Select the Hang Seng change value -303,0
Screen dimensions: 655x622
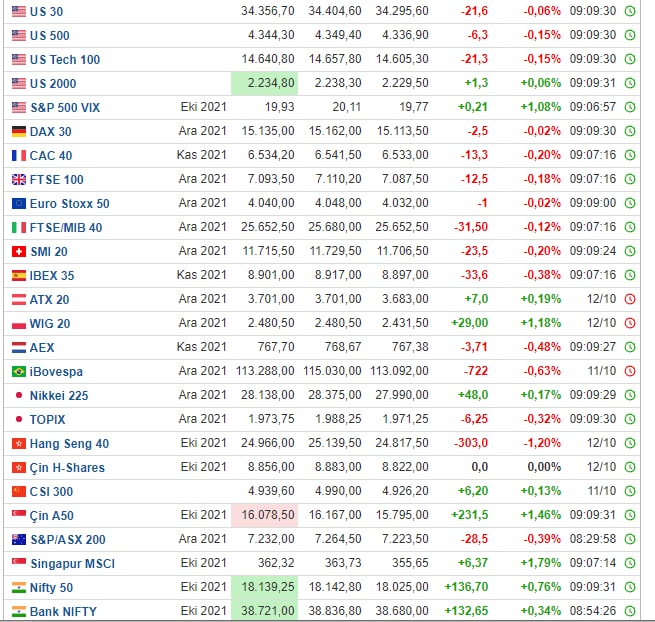tap(471, 443)
